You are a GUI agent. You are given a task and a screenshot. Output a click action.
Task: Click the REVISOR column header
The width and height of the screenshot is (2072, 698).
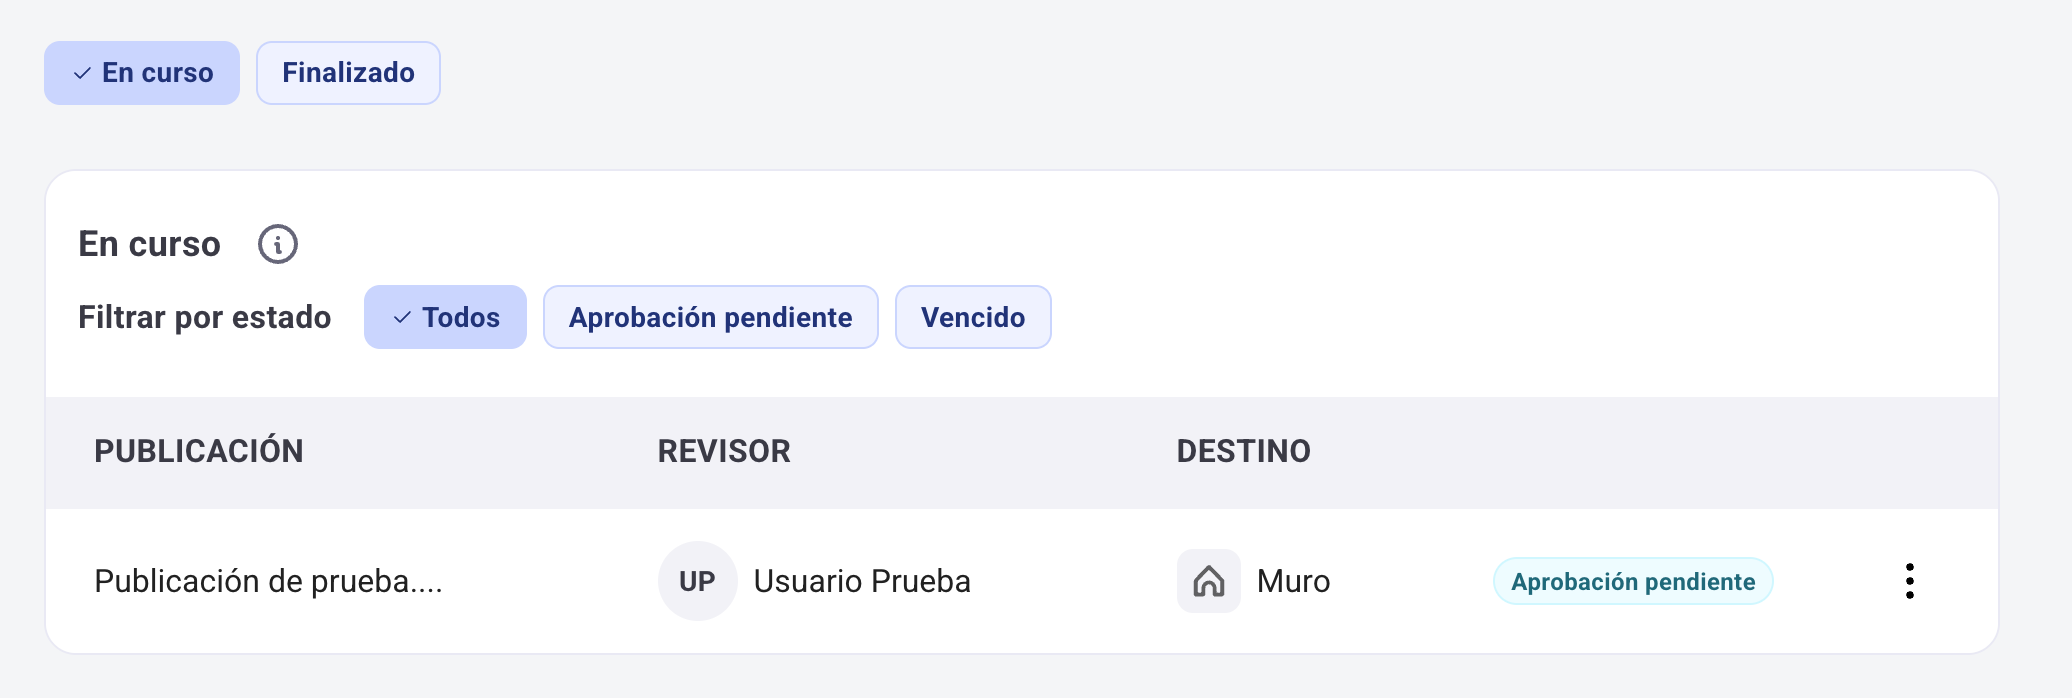click(x=724, y=451)
